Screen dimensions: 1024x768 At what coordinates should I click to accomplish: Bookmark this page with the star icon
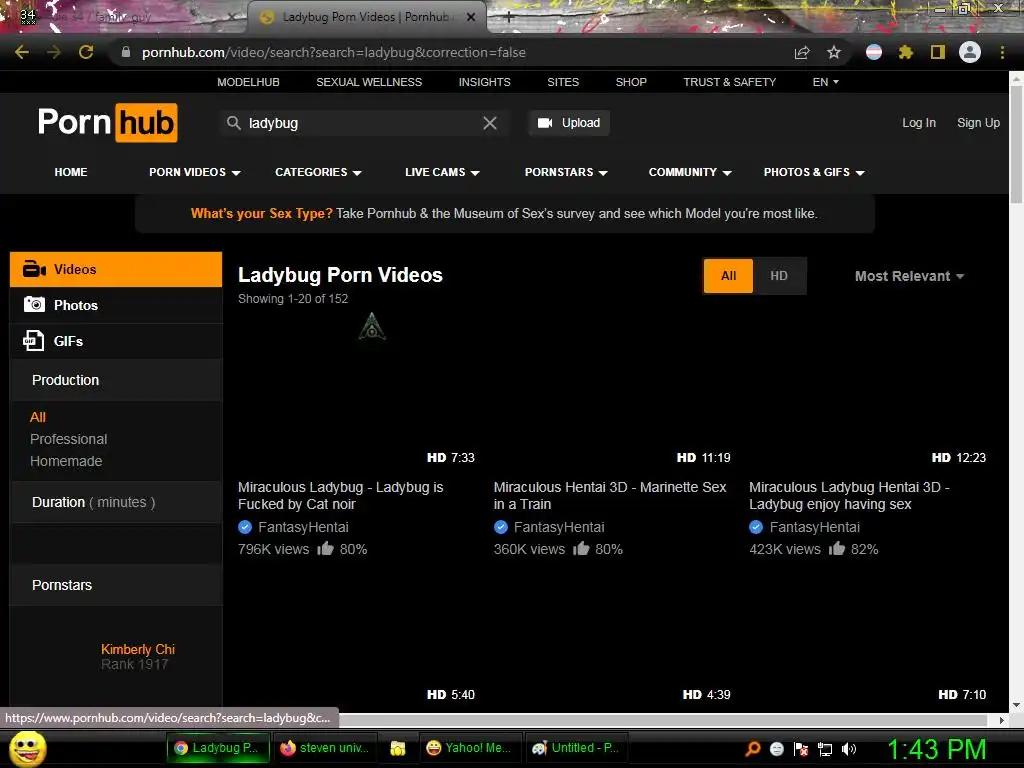click(x=834, y=52)
